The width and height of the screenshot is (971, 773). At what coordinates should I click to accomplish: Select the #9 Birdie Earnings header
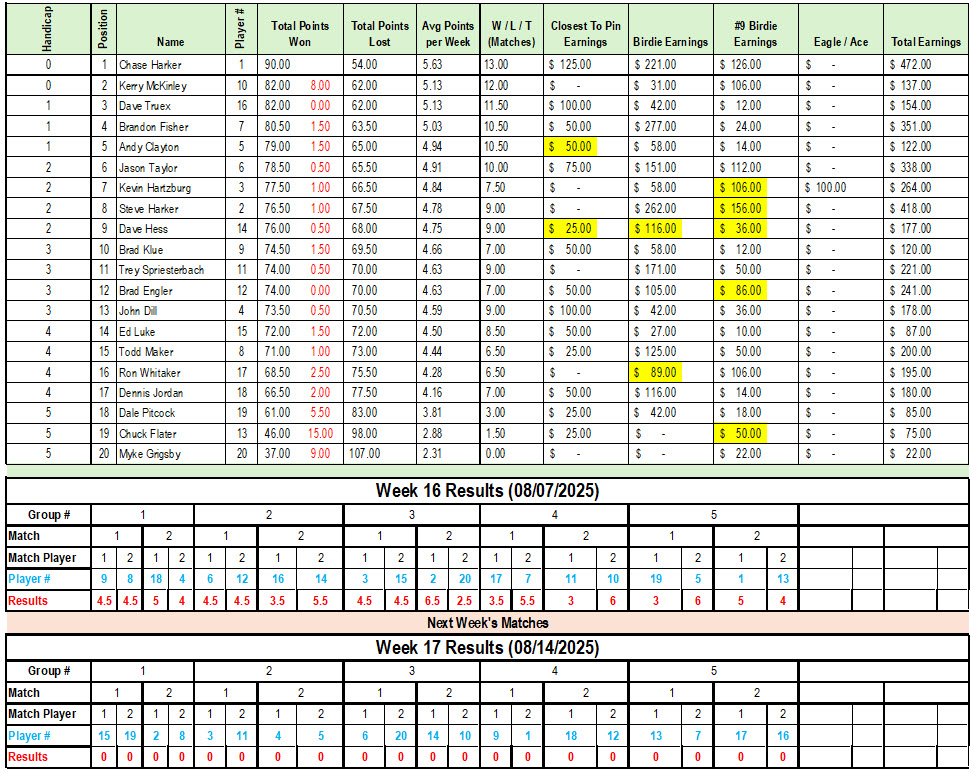755,34
